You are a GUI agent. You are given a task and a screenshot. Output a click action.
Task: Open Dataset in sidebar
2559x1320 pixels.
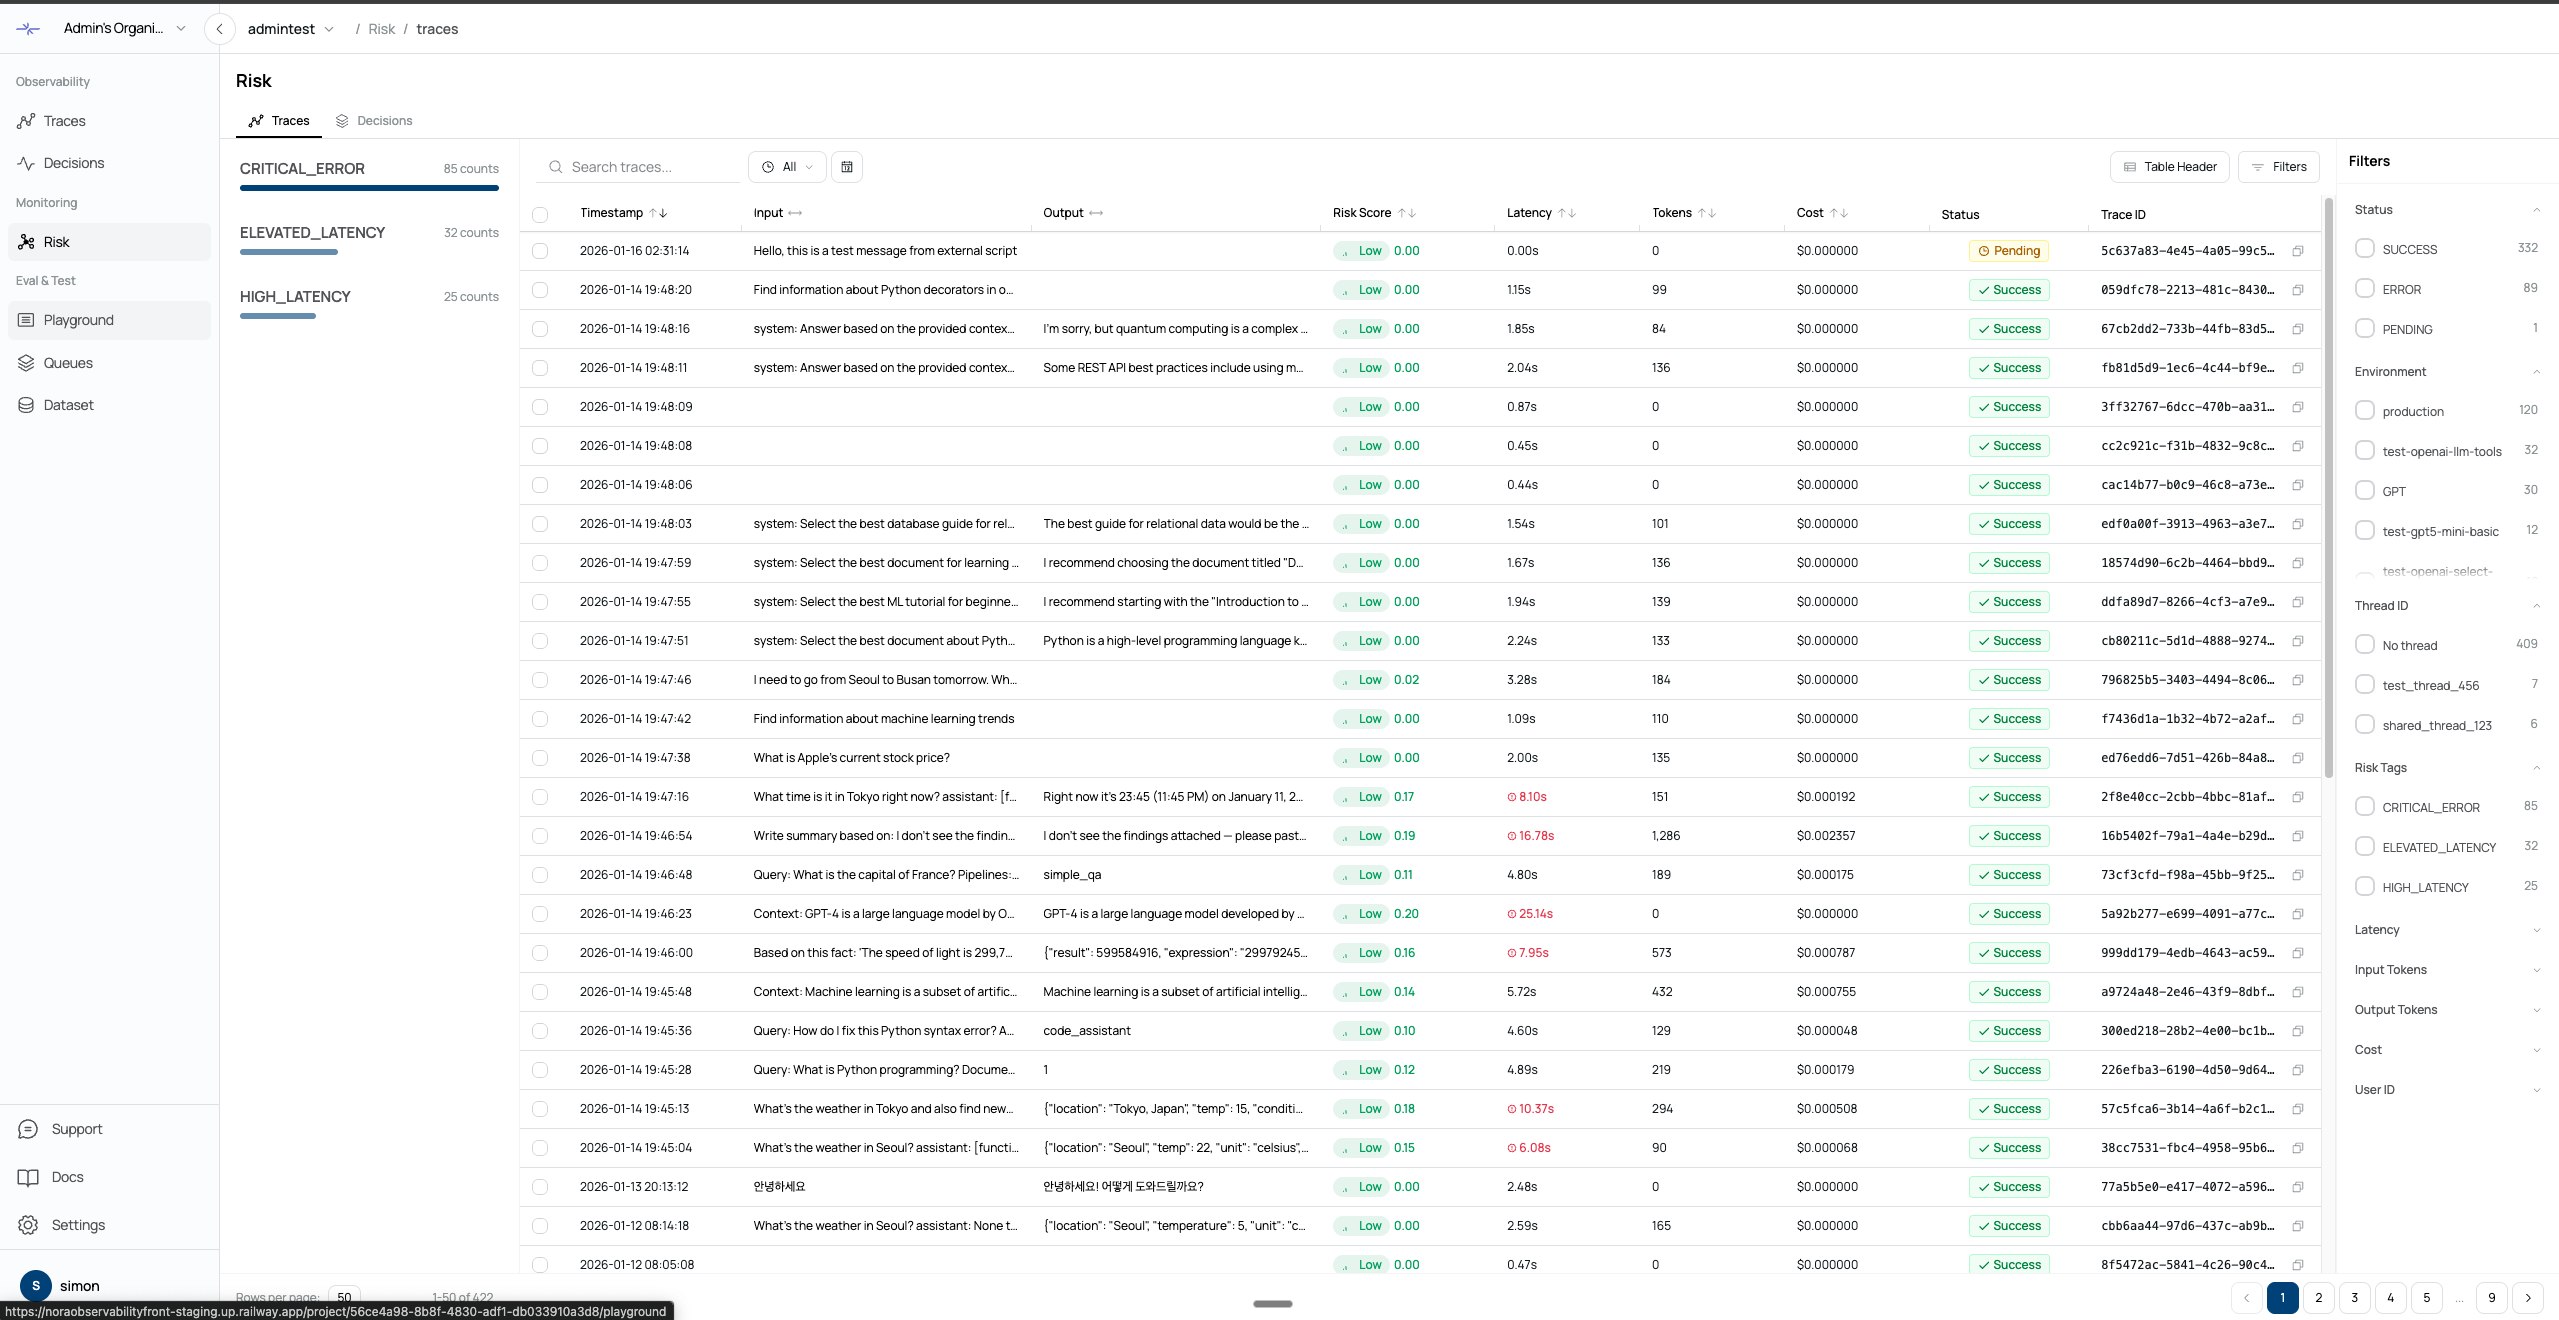tap(68, 405)
